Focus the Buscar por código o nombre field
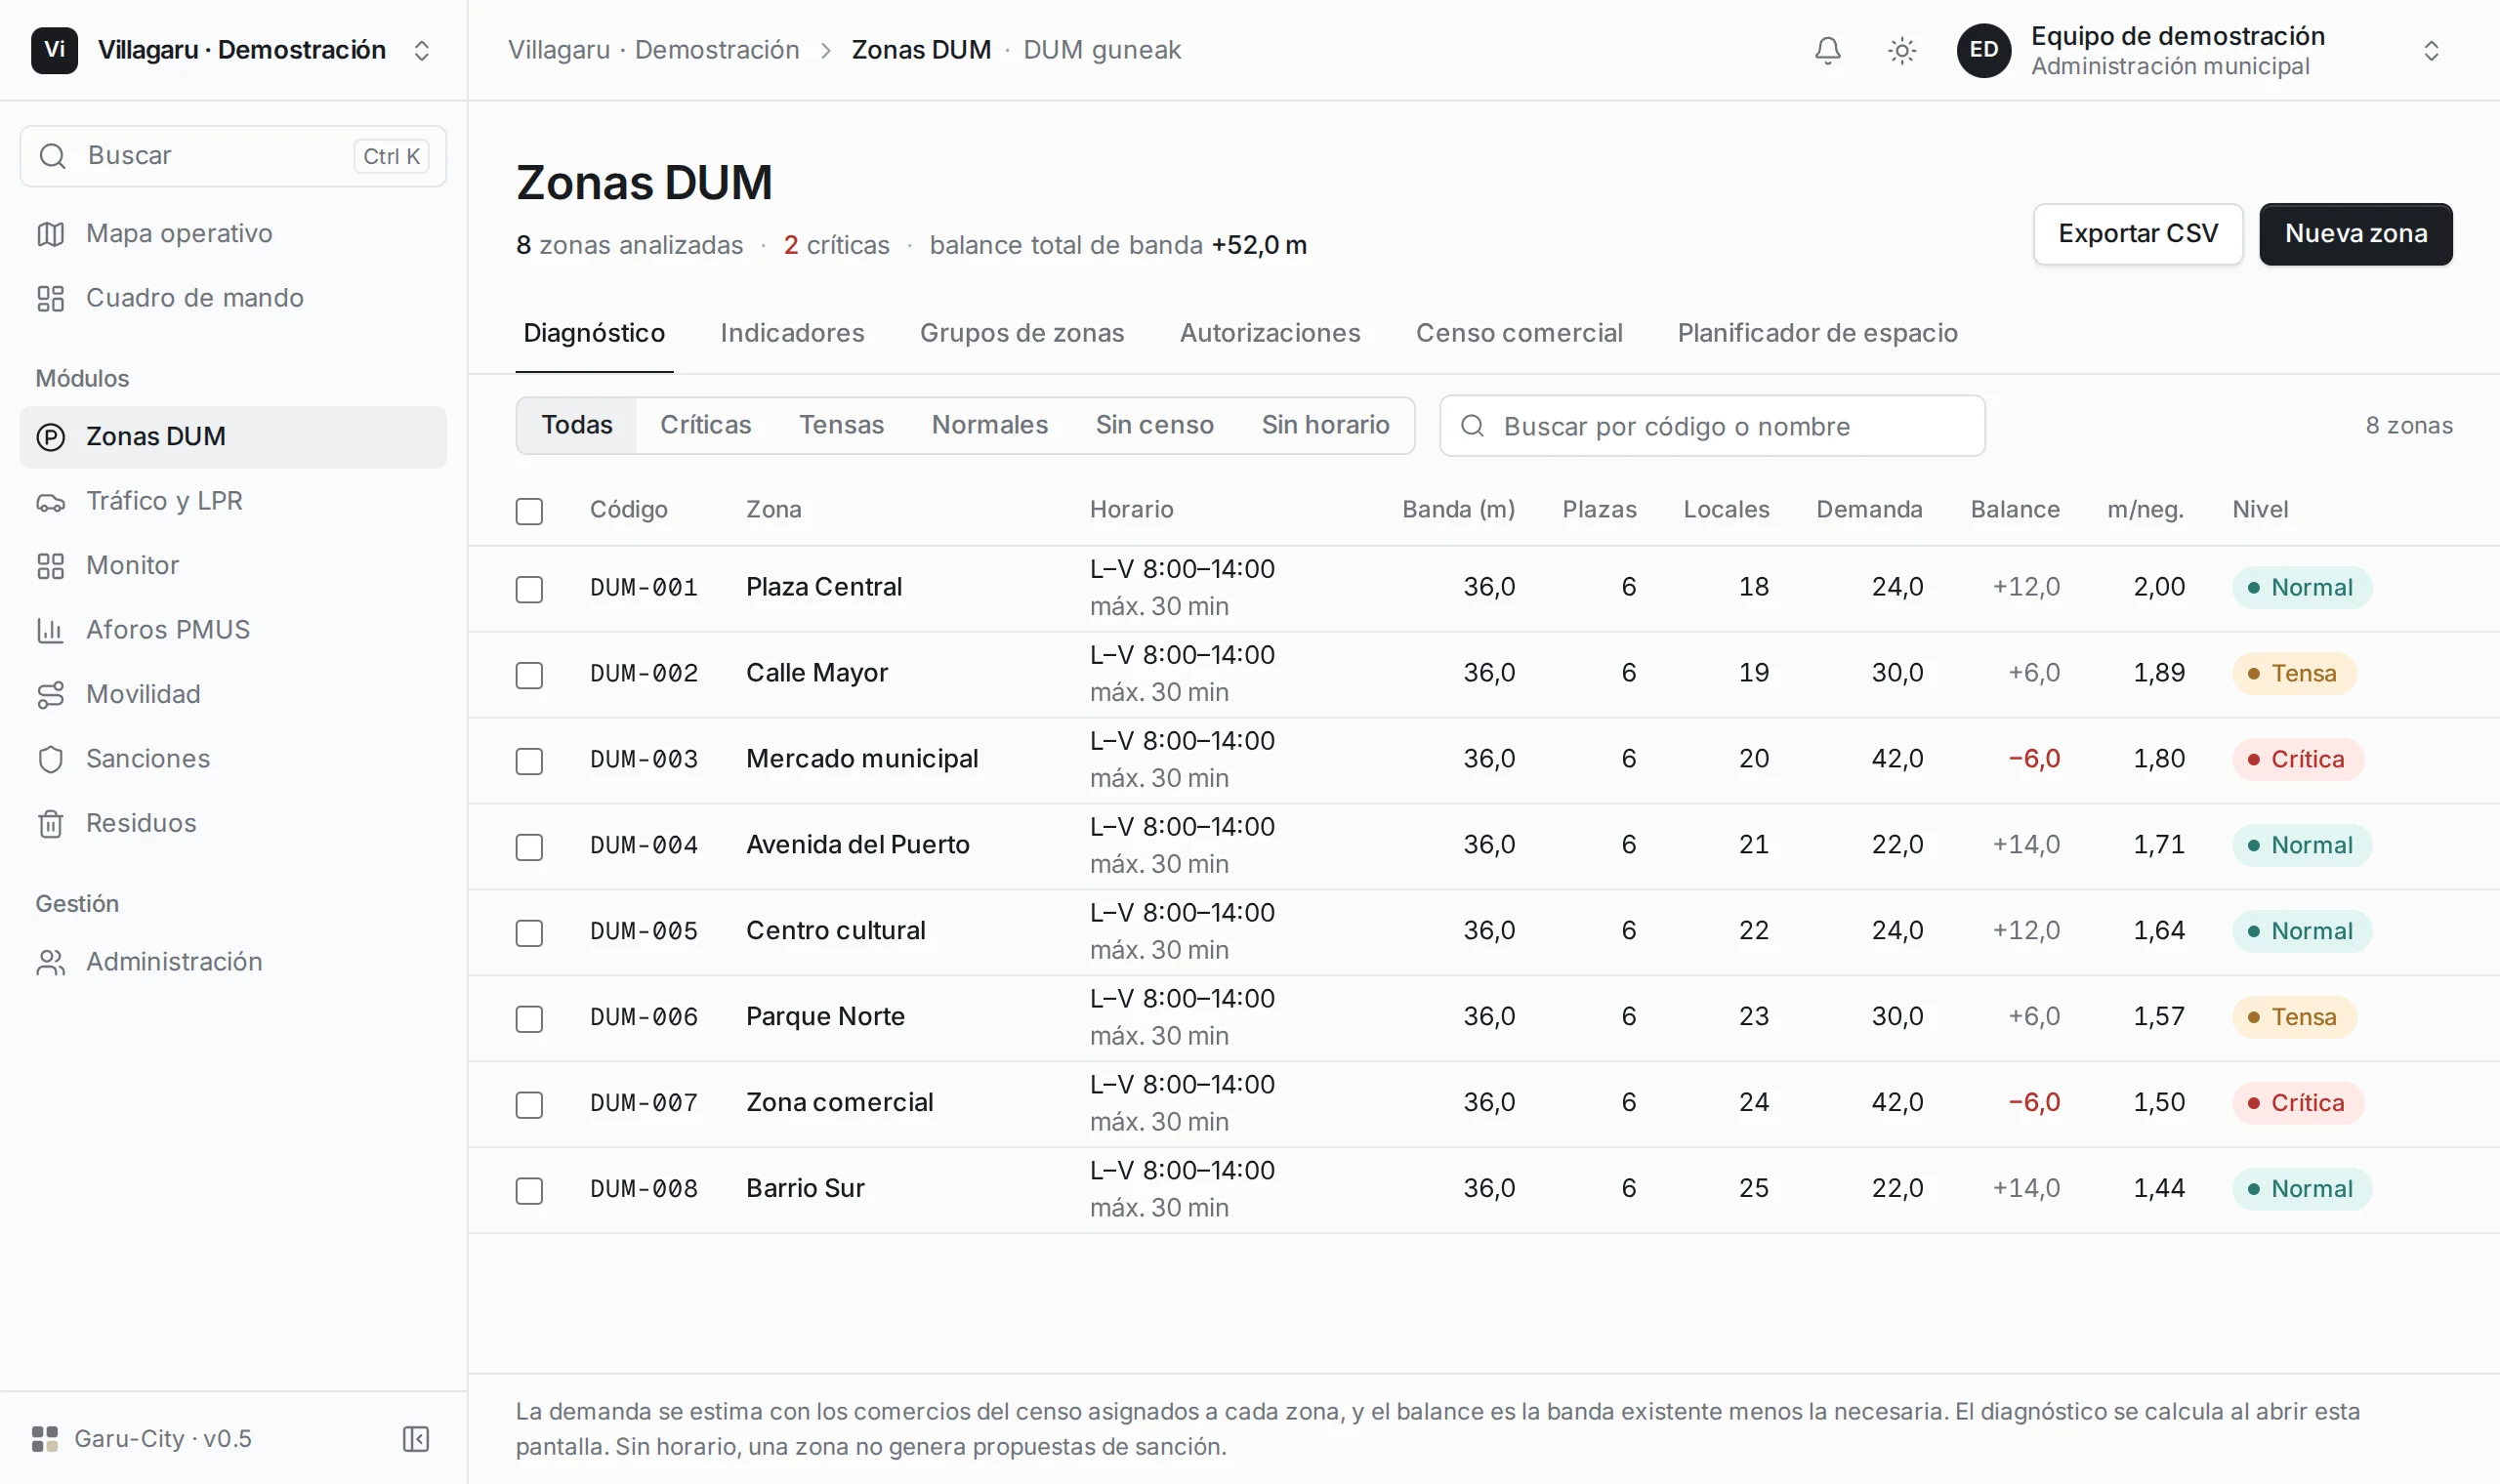2500x1484 pixels. pyautogui.click(x=1712, y=426)
